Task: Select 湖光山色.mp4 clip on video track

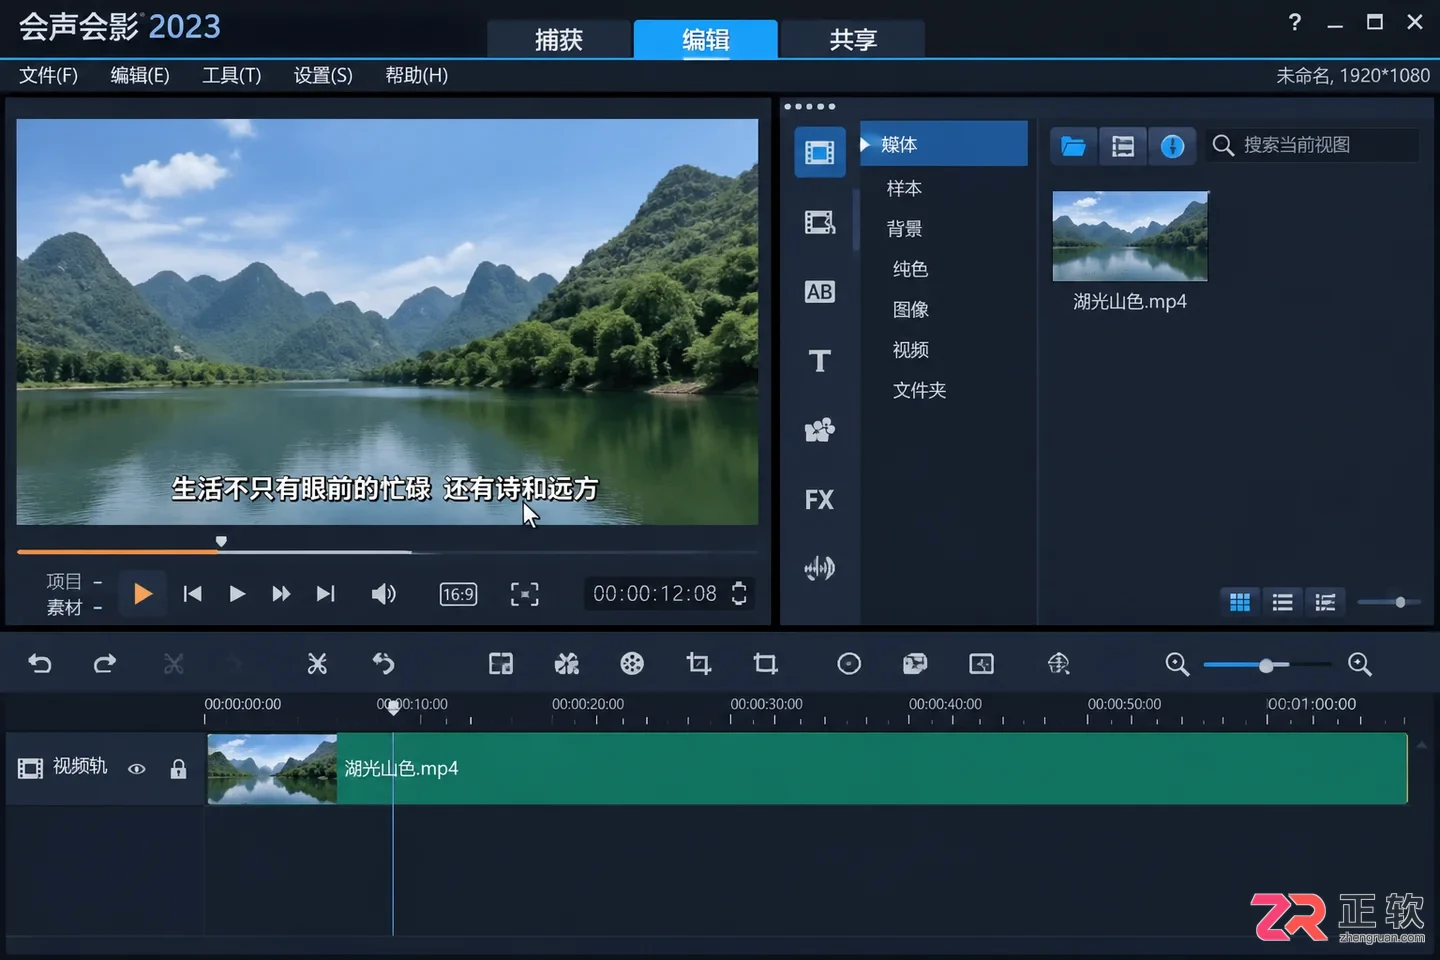Action: click(807, 768)
